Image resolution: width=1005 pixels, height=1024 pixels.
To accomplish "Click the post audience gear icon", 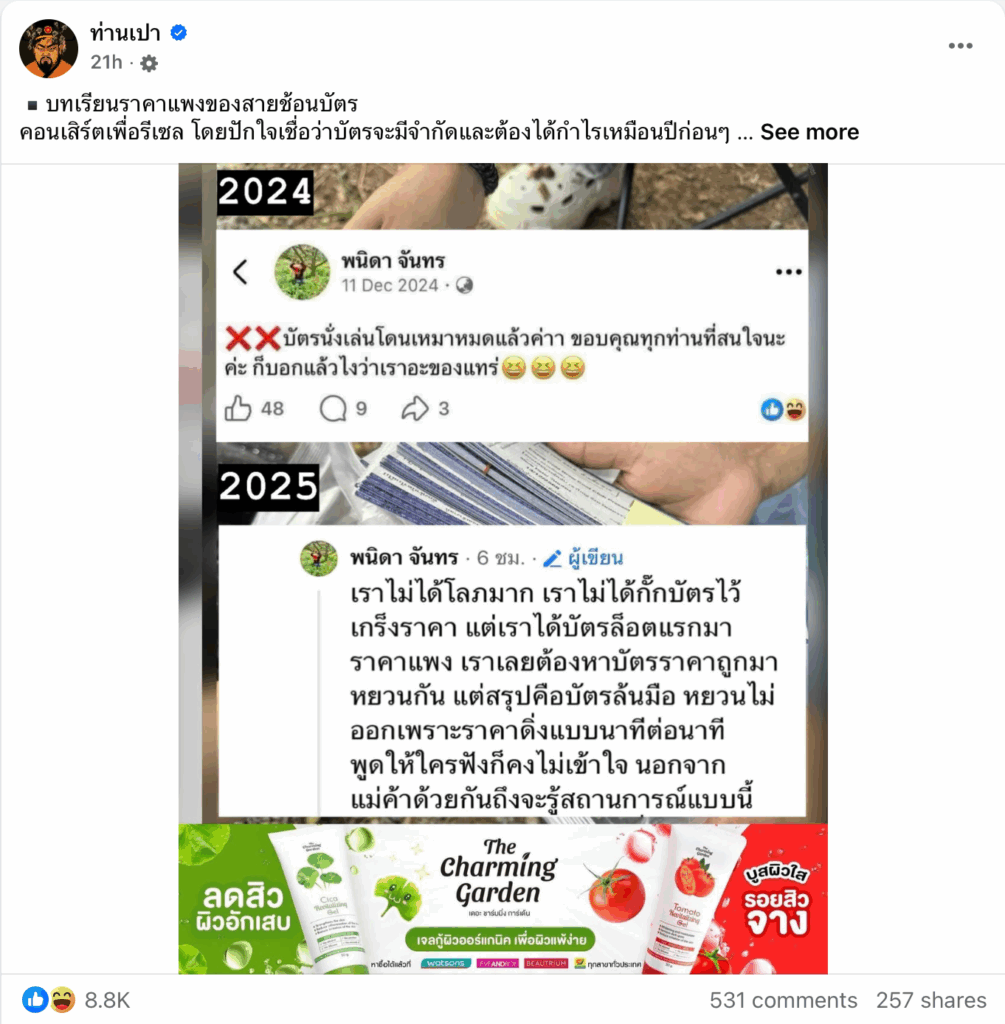I will 149,63.
